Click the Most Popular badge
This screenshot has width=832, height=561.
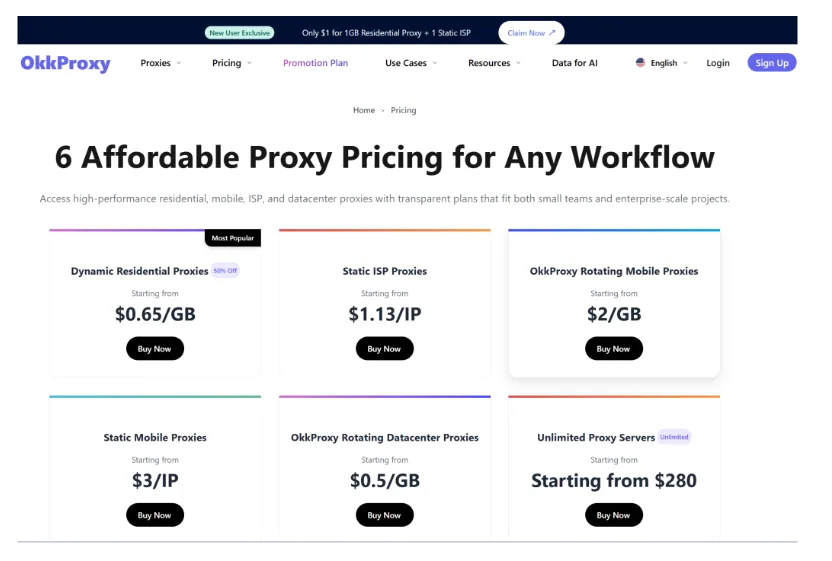click(x=233, y=238)
